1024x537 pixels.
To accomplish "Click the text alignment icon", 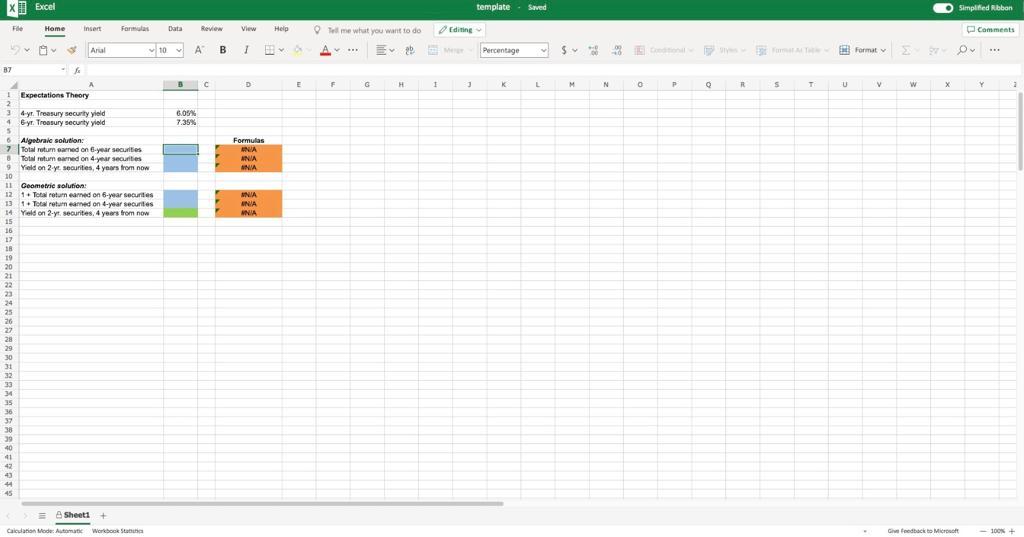I will point(381,50).
